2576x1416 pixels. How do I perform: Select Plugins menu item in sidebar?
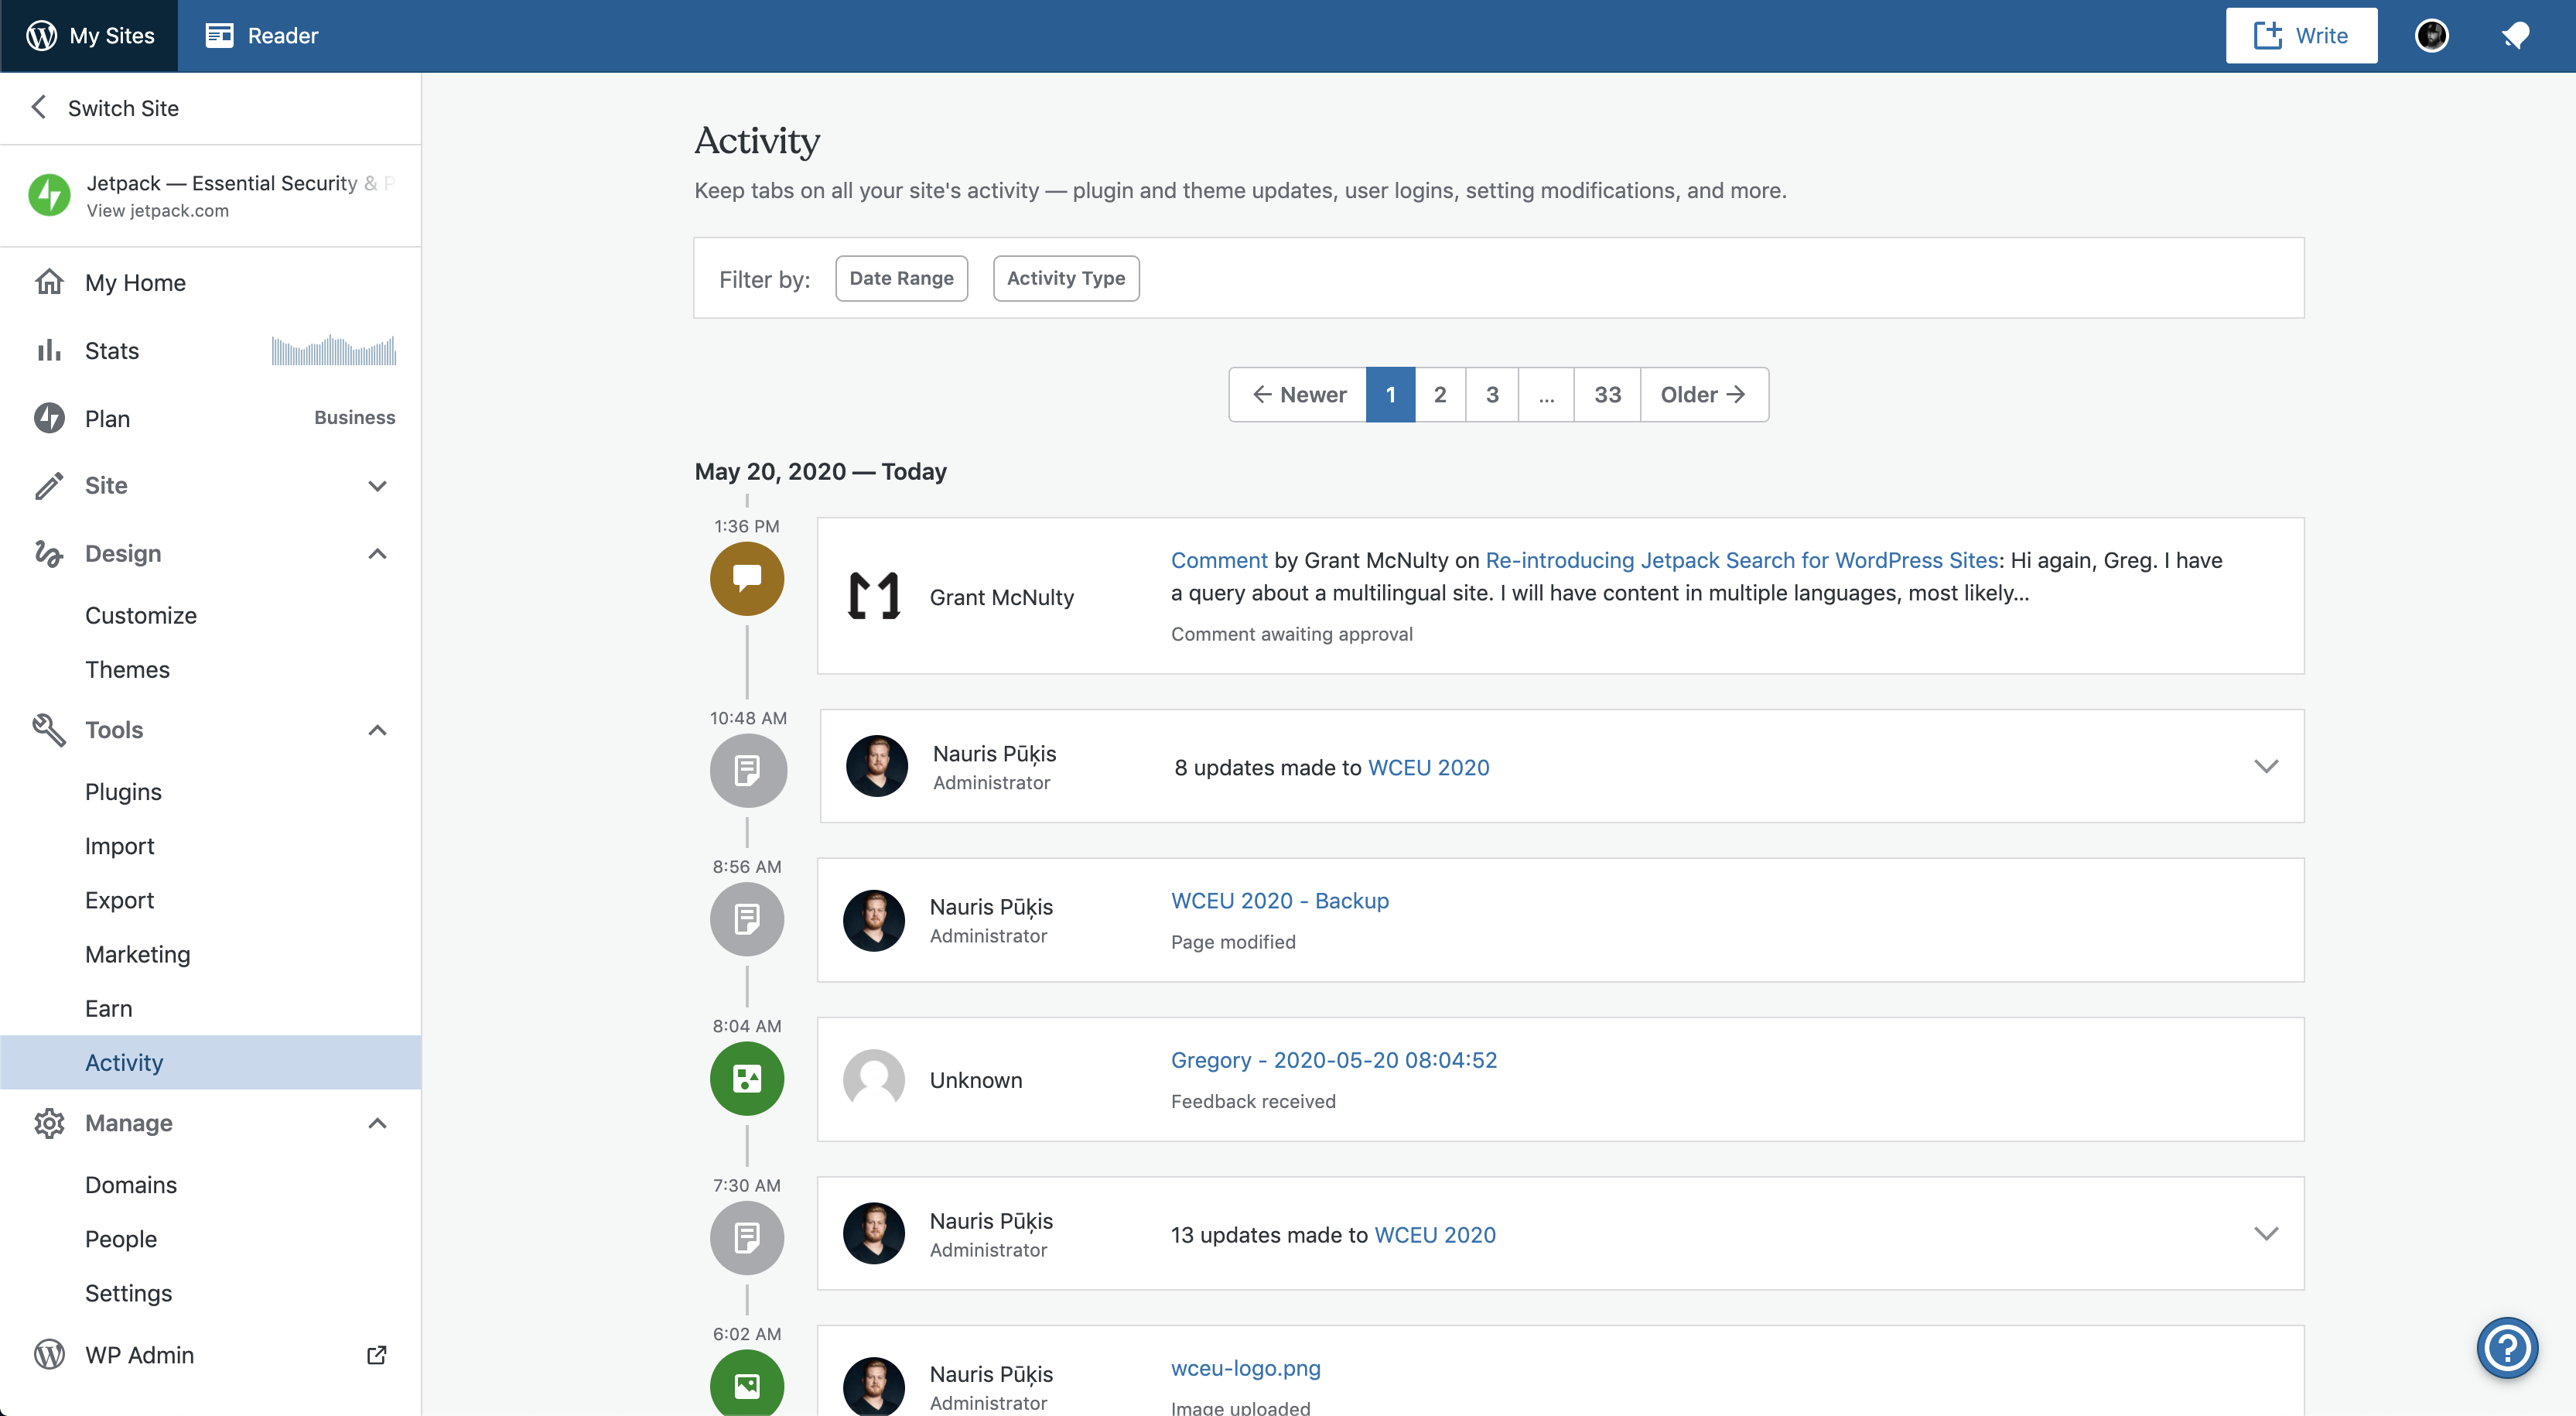pyautogui.click(x=124, y=792)
